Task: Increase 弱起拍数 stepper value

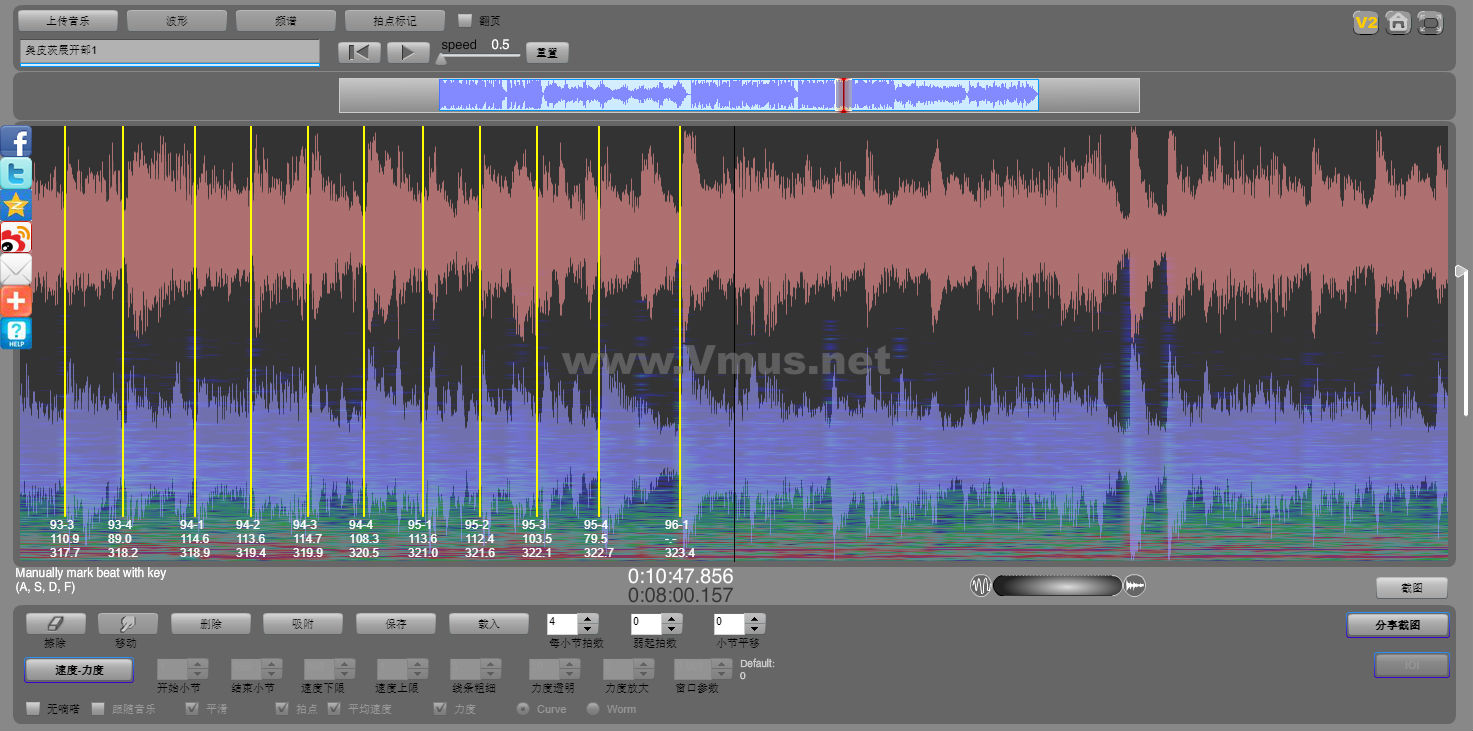Action: 672,618
